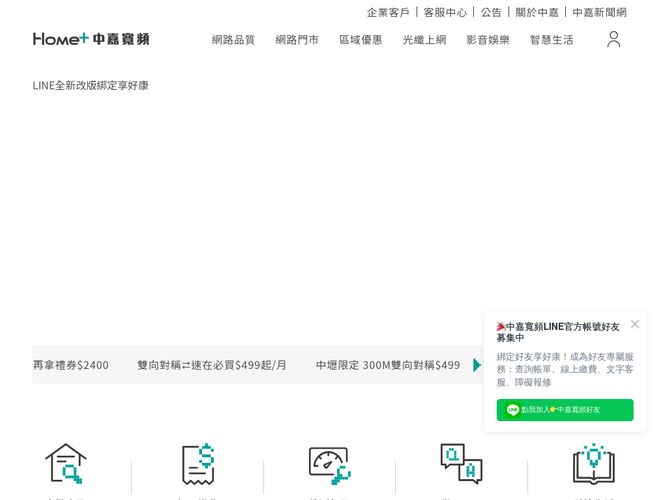Open the user account icon
Viewport: 668px width, 500px height.
click(x=613, y=39)
